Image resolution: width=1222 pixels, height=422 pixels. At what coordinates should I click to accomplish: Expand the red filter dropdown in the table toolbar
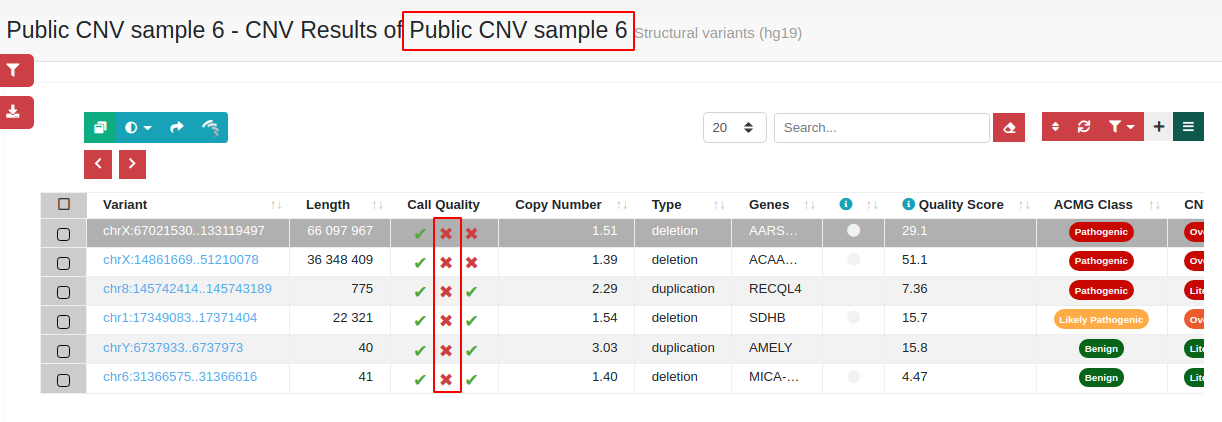coord(1121,127)
